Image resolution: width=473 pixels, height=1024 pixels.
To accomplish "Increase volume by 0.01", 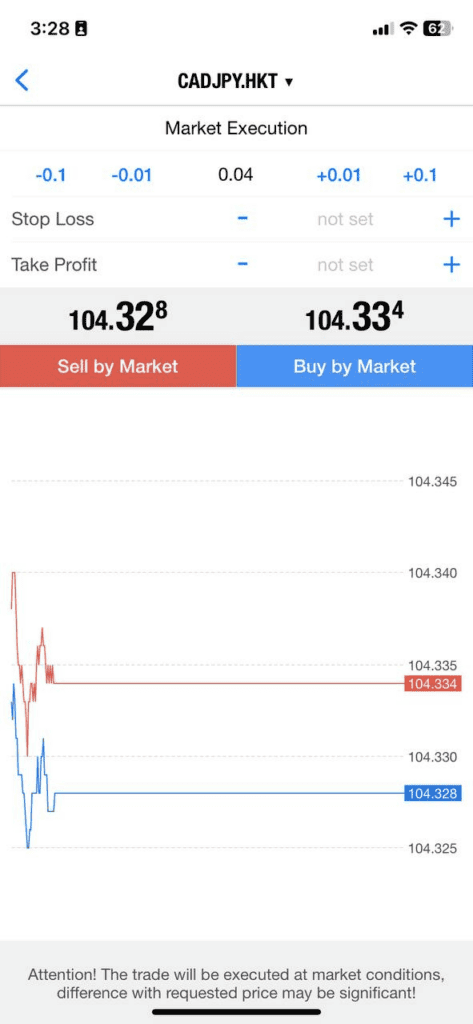I will tap(338, 175).
